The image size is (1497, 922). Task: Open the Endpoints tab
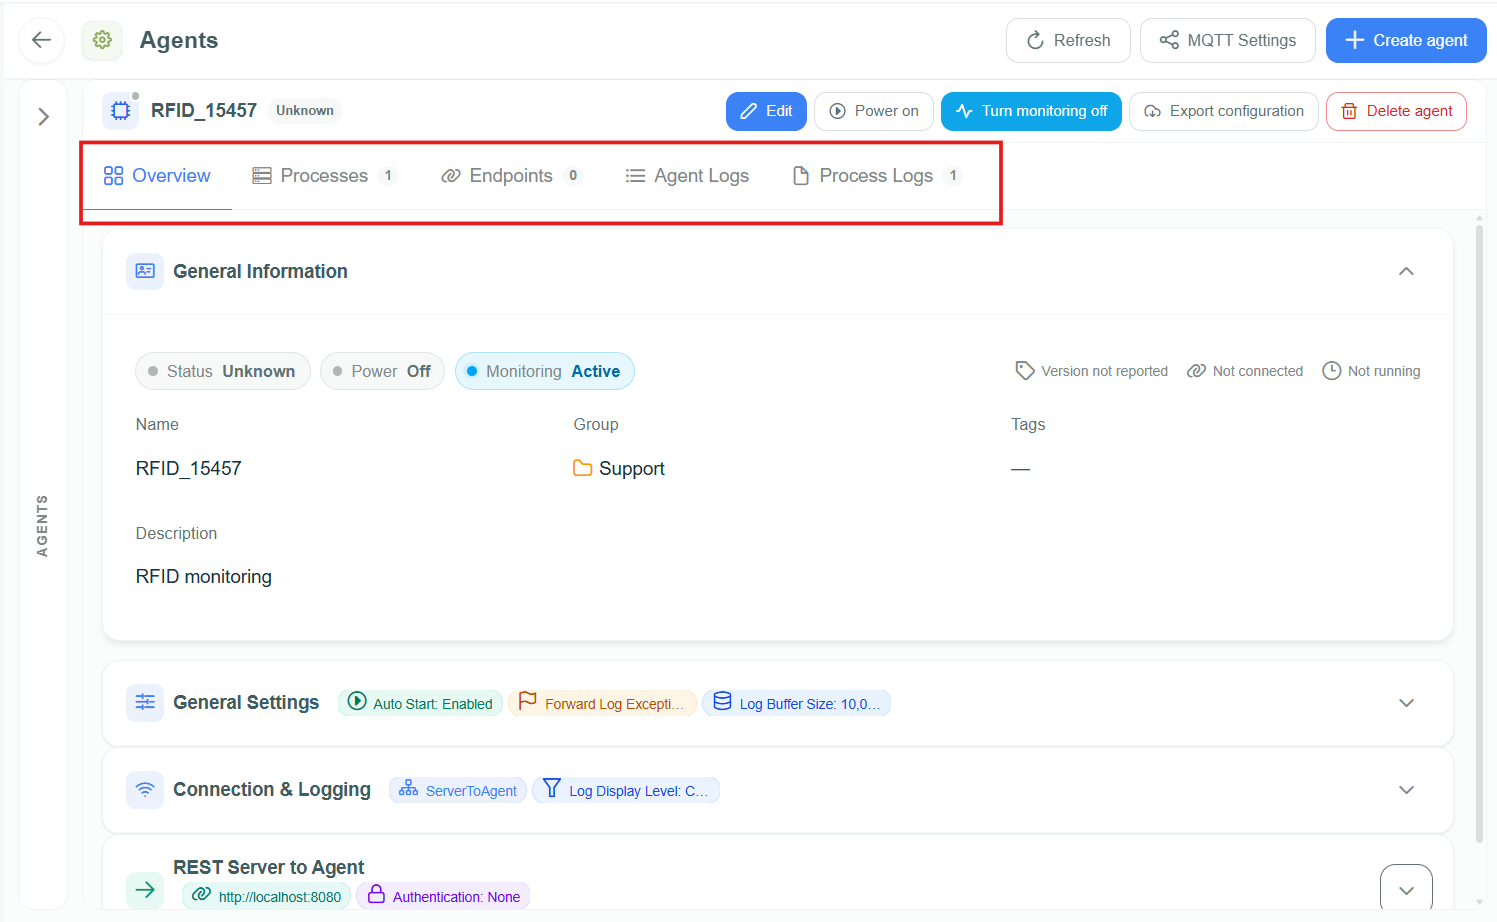coord(511,176)
